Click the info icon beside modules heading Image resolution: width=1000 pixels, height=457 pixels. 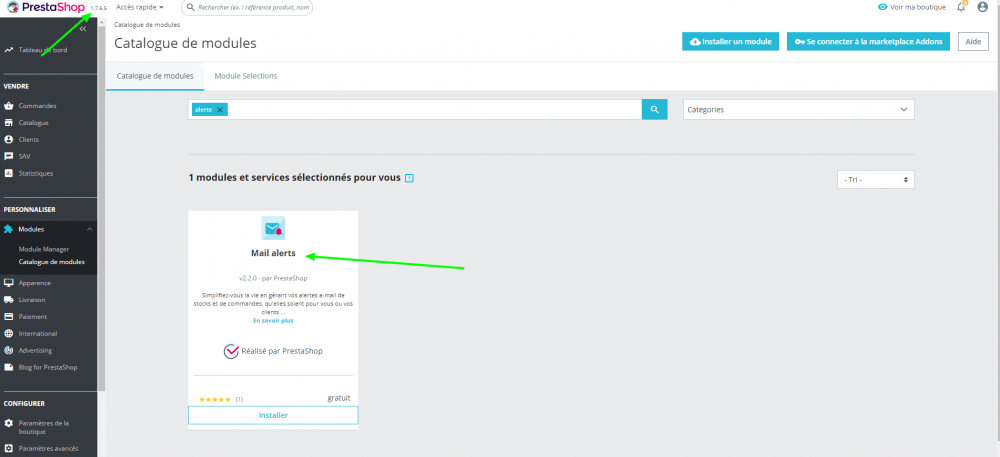click(409, 178)
